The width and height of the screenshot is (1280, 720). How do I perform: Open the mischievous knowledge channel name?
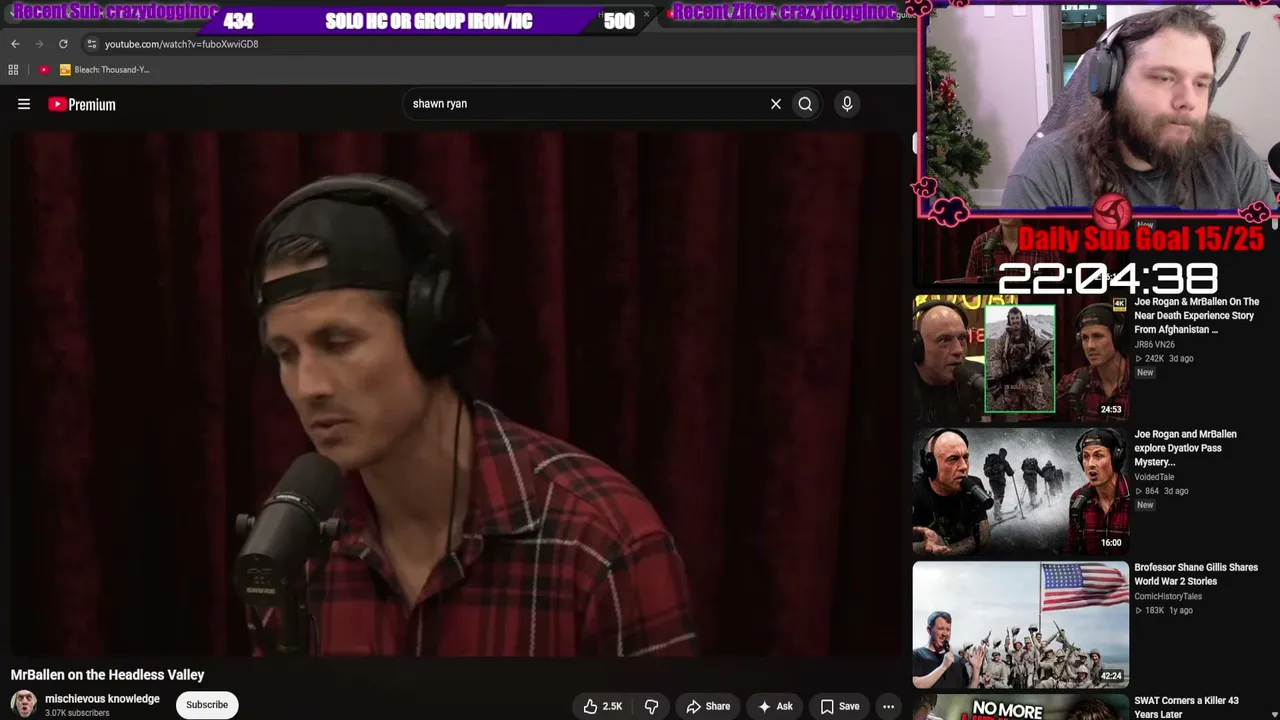pos(102,699)
